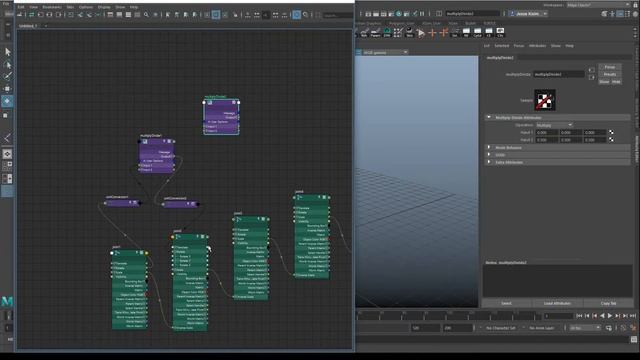The image size is (640, 360).
Task: Click the teal circular icon in status line
Action: [x=399, y=14]
